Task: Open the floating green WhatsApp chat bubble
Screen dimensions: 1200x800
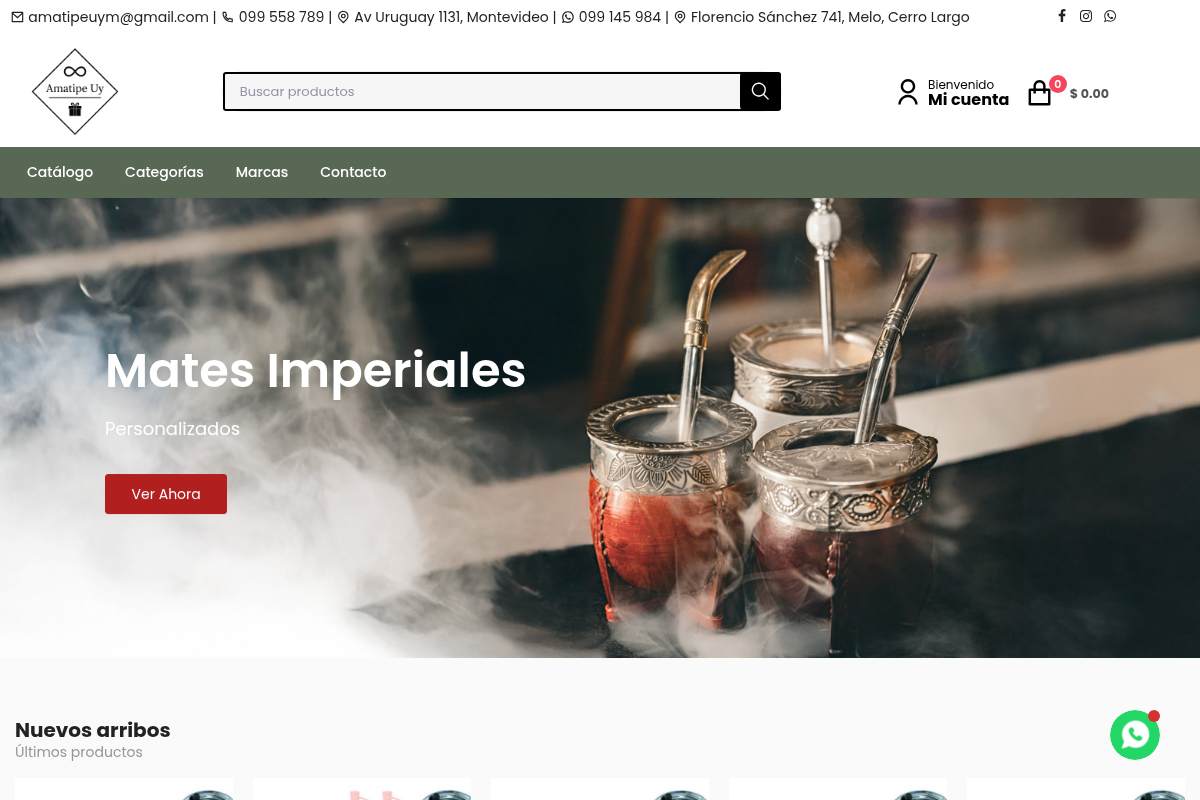Action: [1135, 735]
